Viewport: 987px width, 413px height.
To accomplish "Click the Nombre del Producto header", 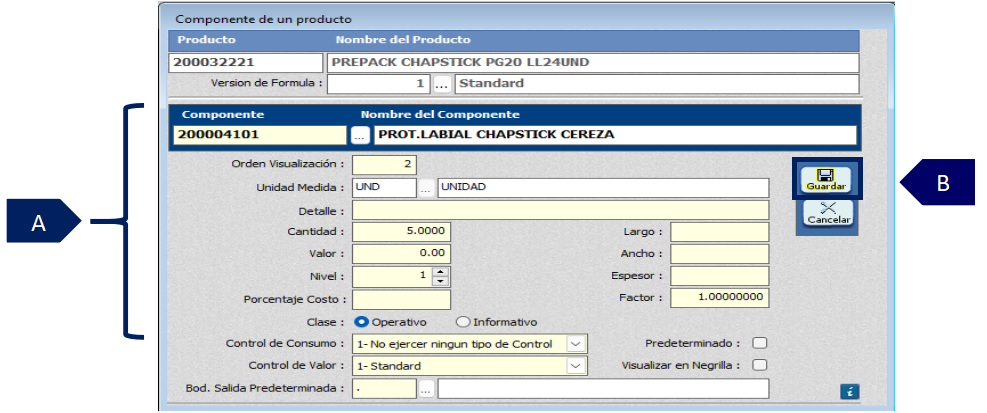I will pyautogui.click(x=403, y=40).
